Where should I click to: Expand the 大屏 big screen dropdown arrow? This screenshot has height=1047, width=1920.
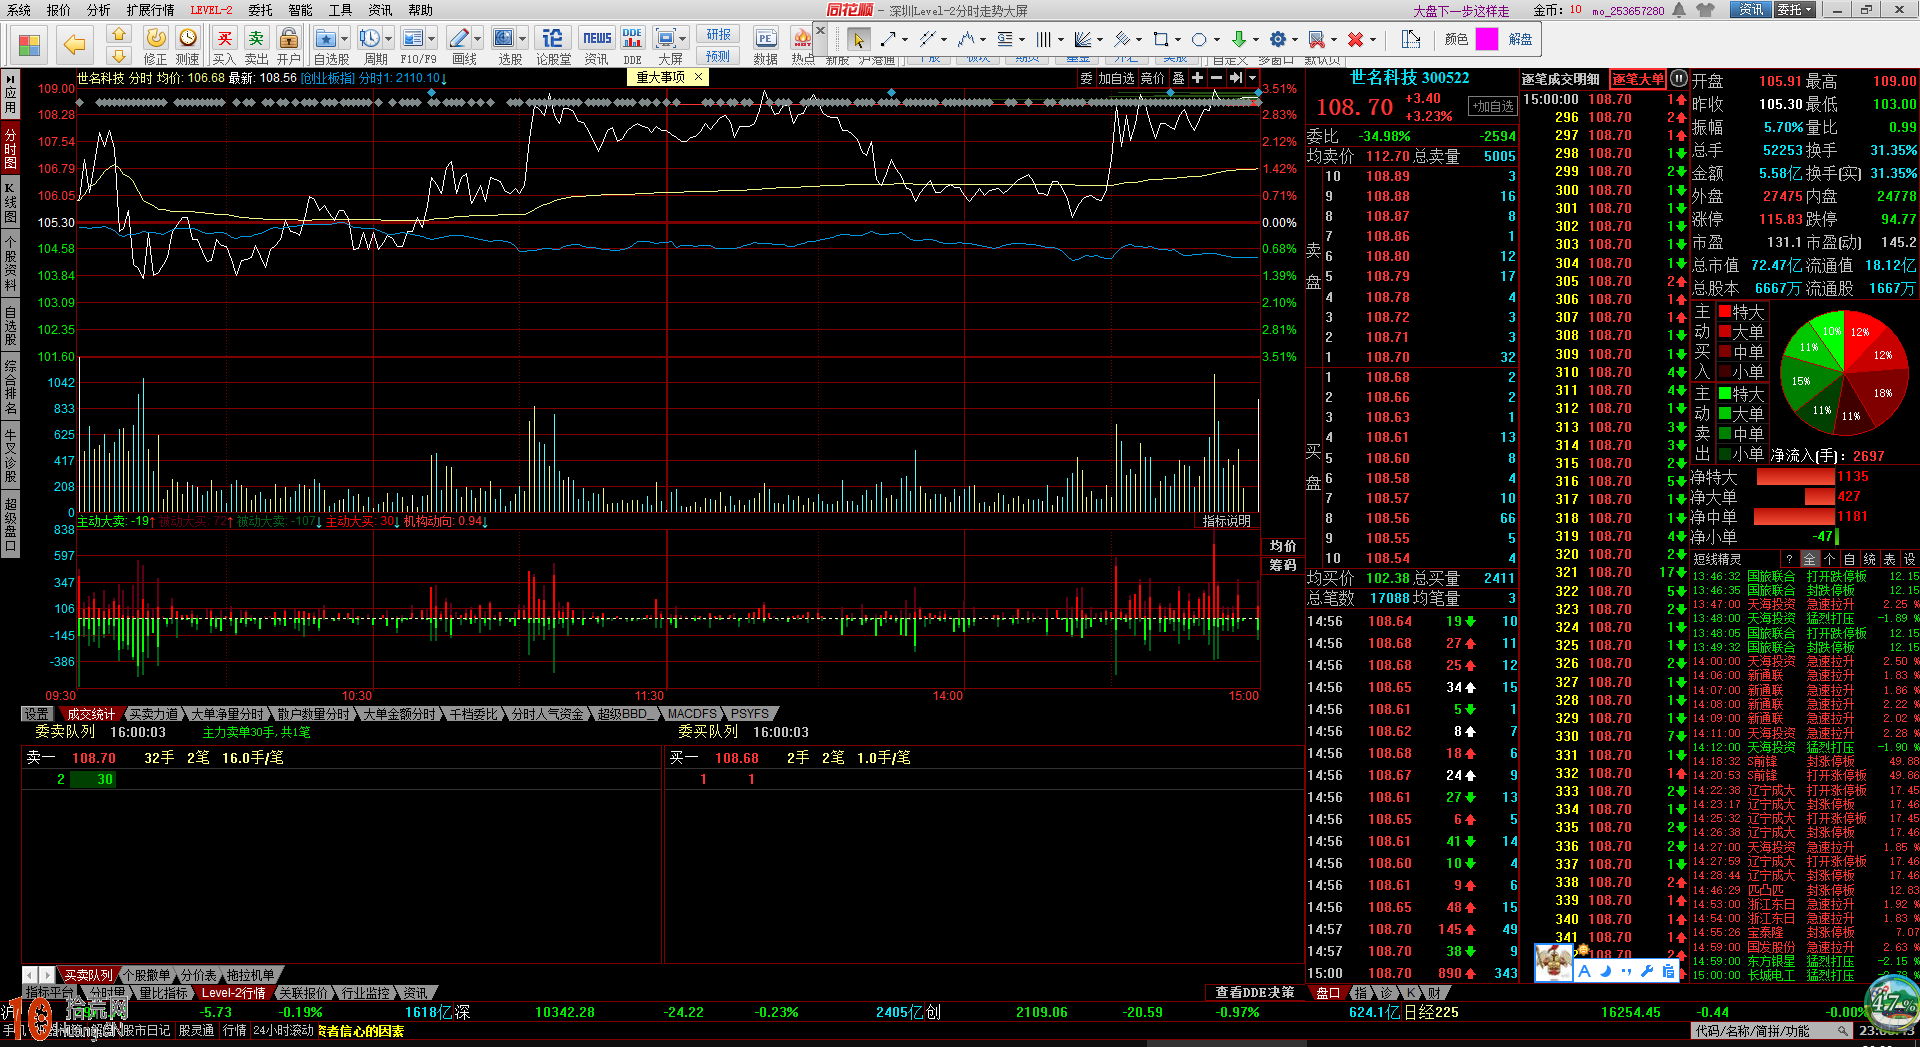pyautogui.click(x=682, y=39)
